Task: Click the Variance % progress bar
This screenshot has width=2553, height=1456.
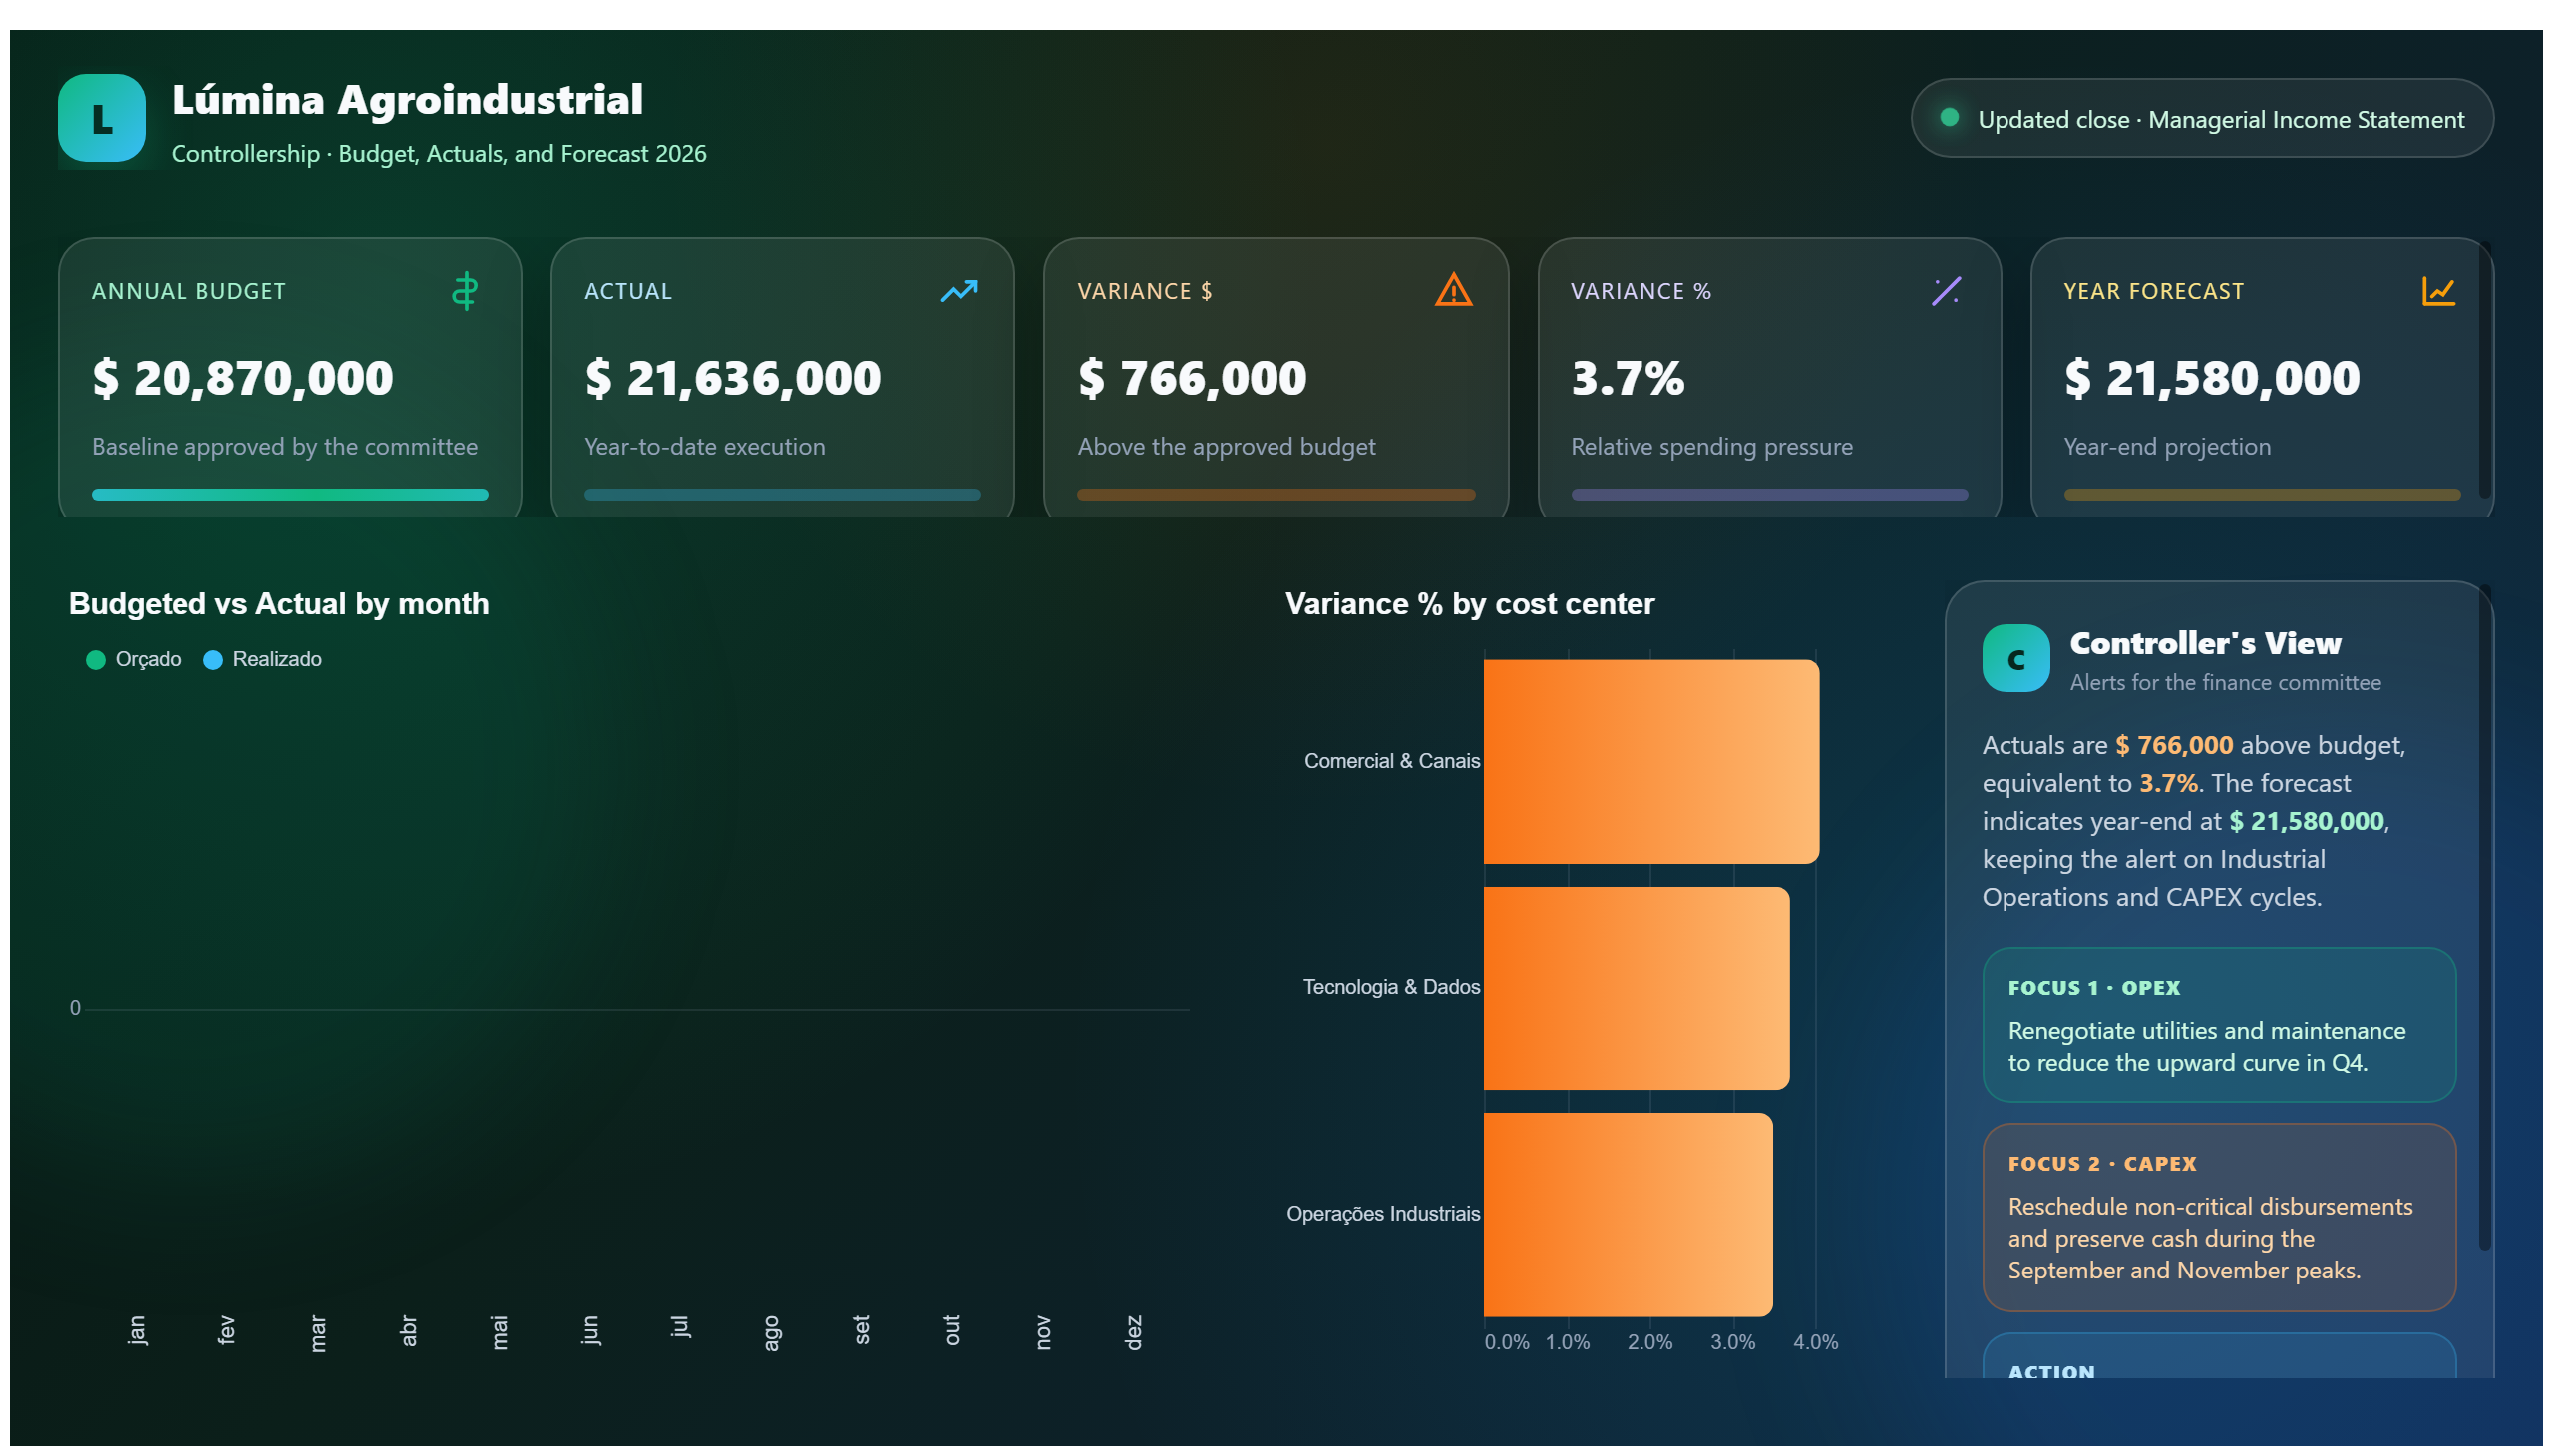Action: (x=1769, y=494)
